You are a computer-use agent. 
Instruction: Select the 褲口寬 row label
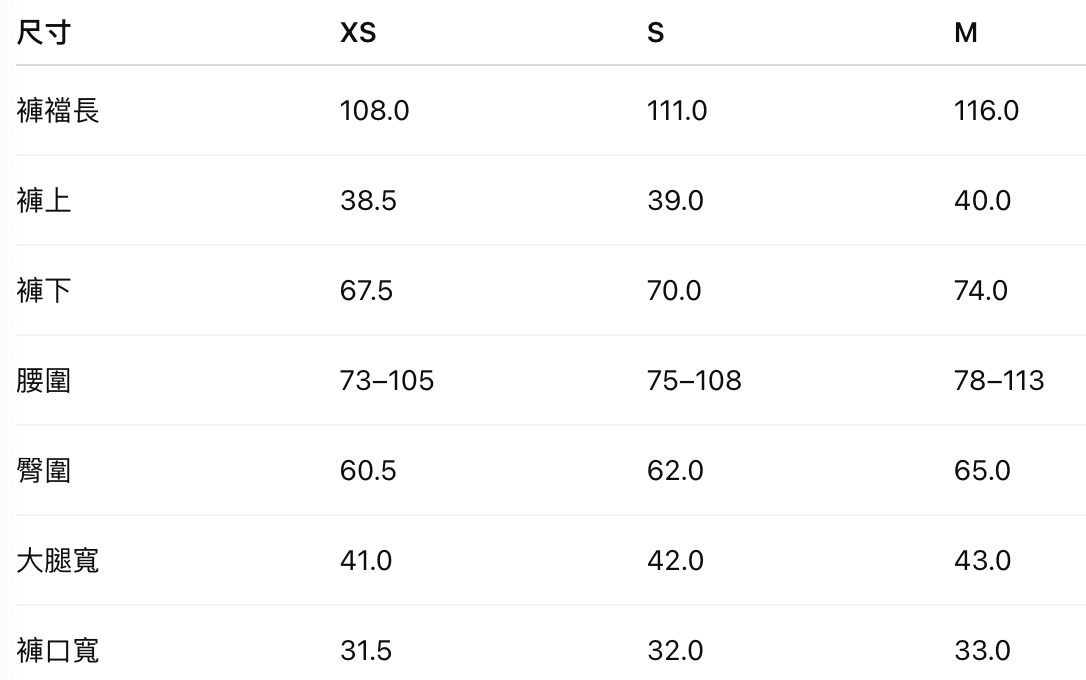(x=58, y=651)
